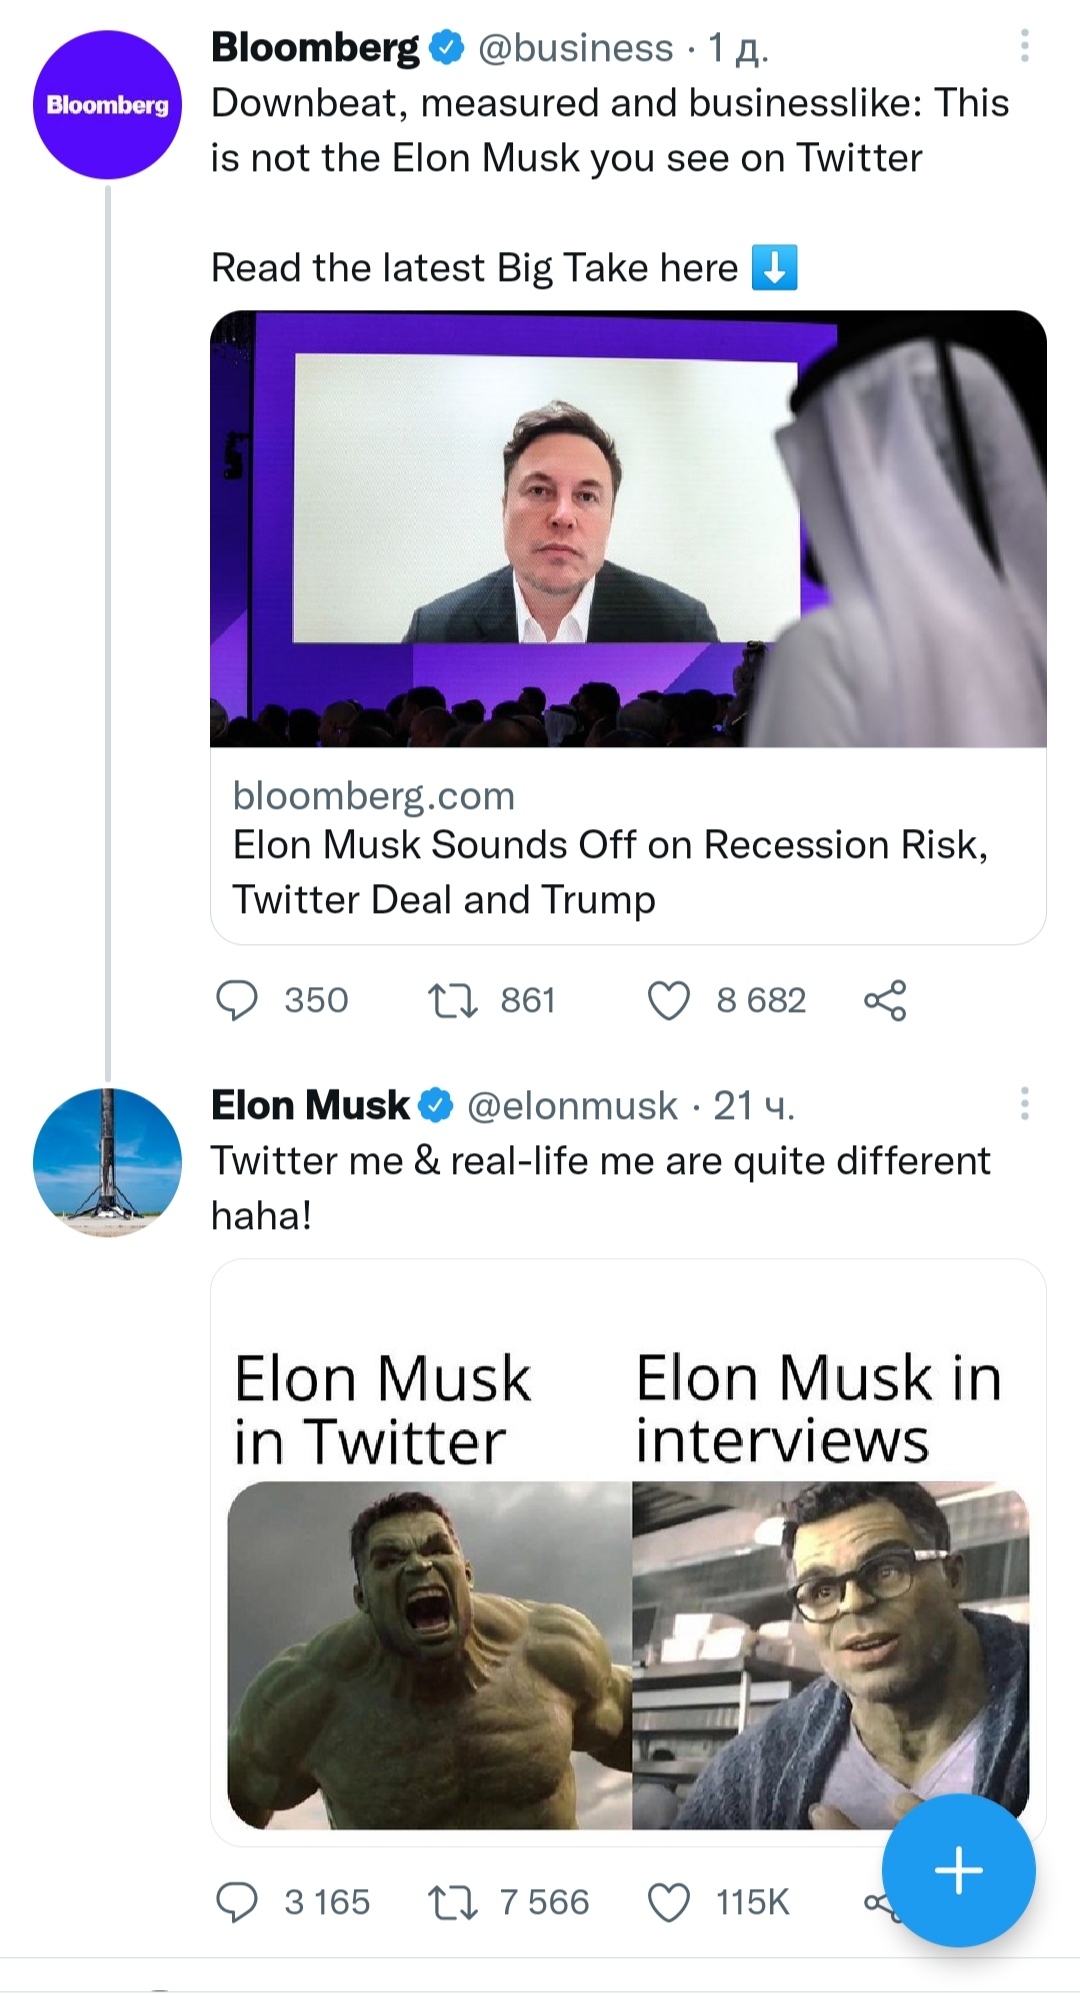Open more options for Bloomberg tweet
The width and height of the screenshot is (1080, 2011).
click(1024, 46)
